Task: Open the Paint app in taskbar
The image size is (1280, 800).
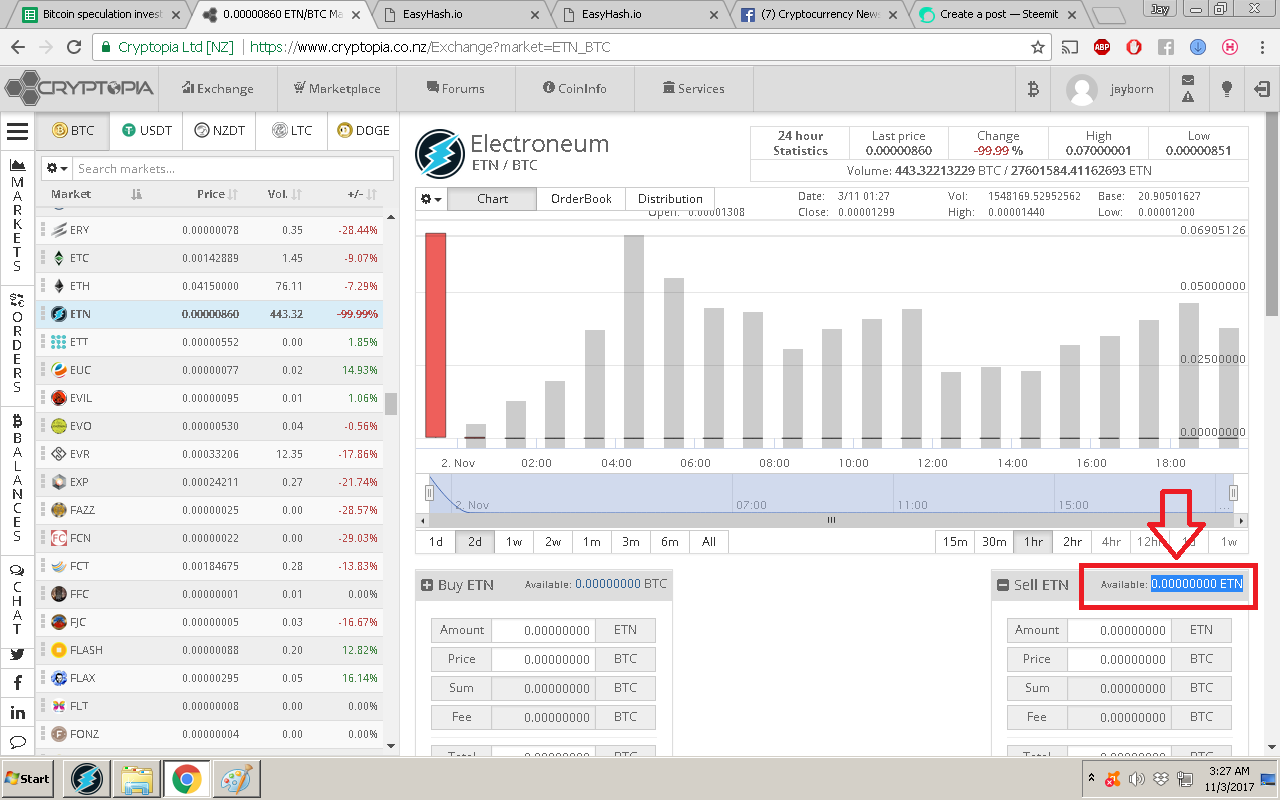Action: (x=235, y=778)
